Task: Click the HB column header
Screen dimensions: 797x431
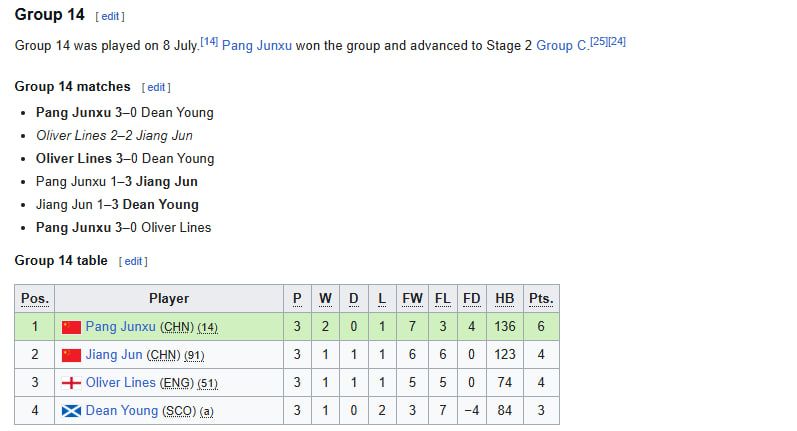Action: [x=505, y=298]
